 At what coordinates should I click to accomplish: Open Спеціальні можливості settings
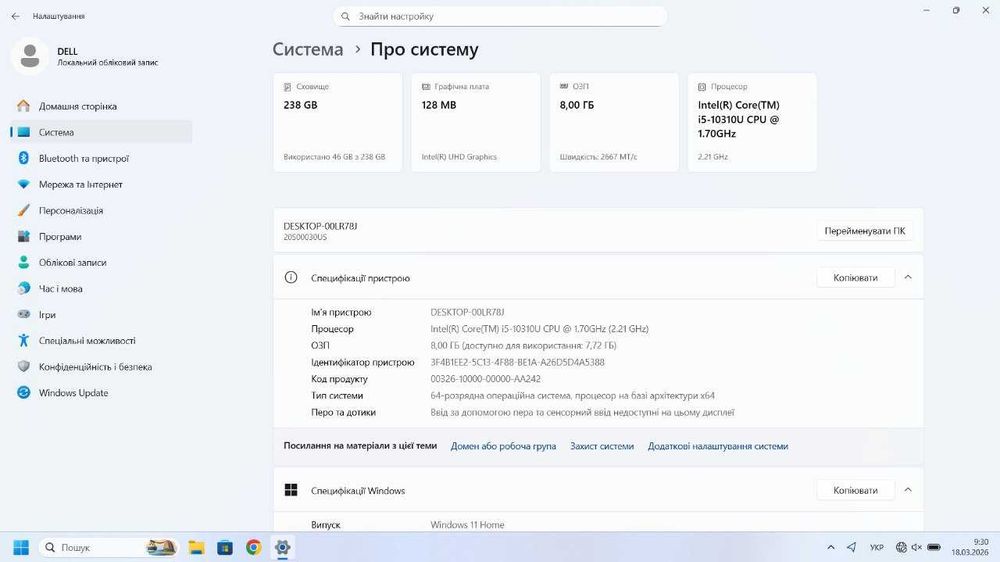click(x=101, y=341)
